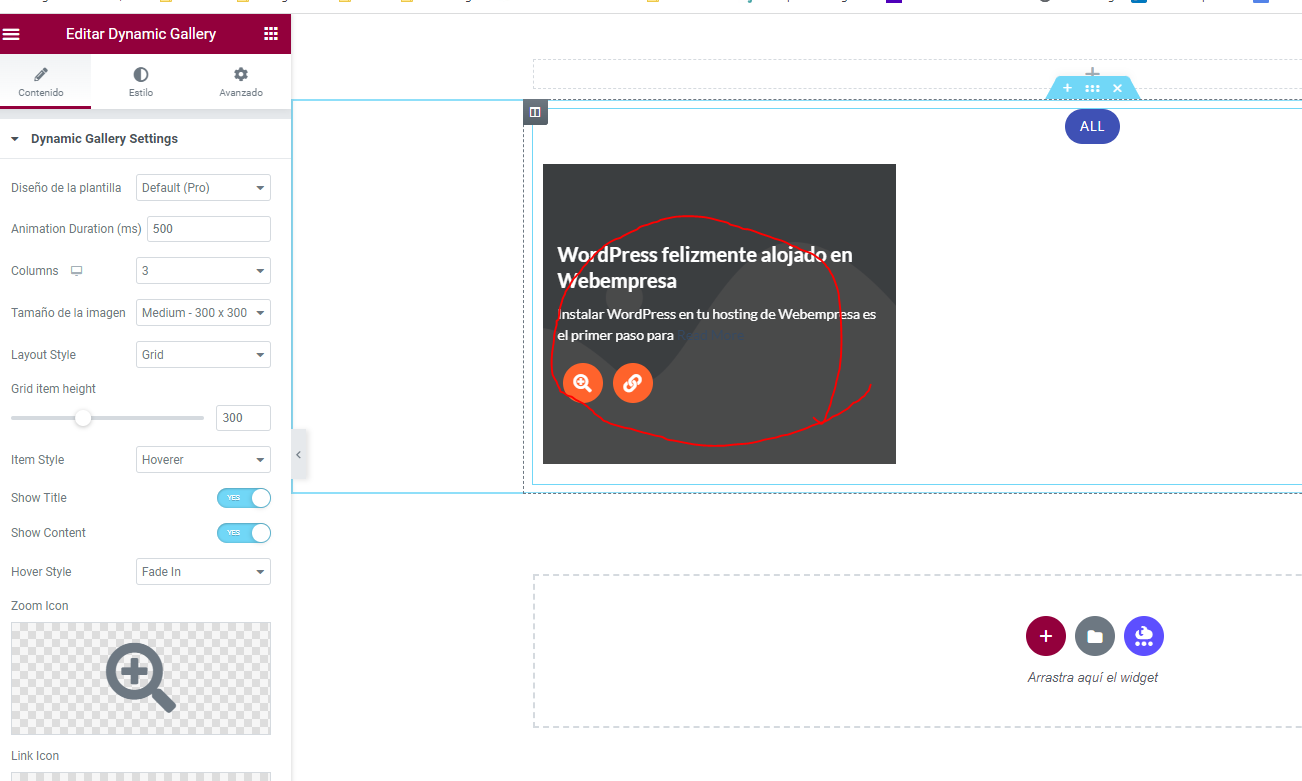Viewport: 1302px width, 781px height.
Task: Delete the section with the X handle
Action: (x=1117, y=89)
